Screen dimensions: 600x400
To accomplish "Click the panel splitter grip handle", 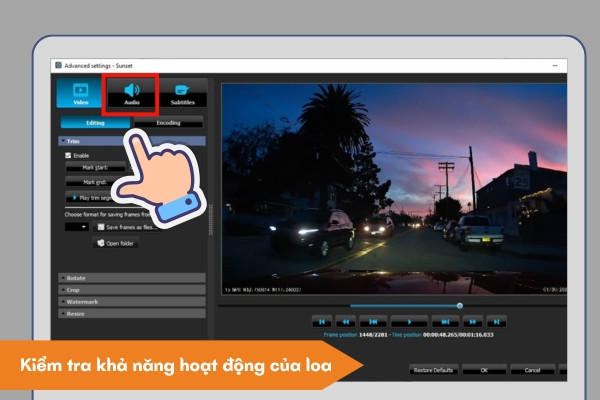I will click(x=210, y=220).
